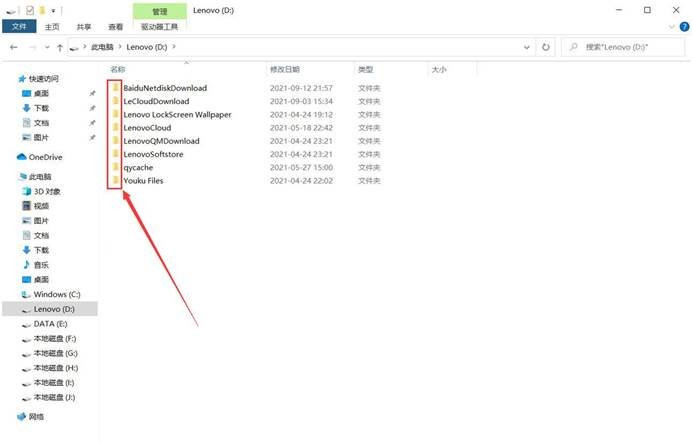
Task: Click the Back navigation arrow
Action: 14,47
